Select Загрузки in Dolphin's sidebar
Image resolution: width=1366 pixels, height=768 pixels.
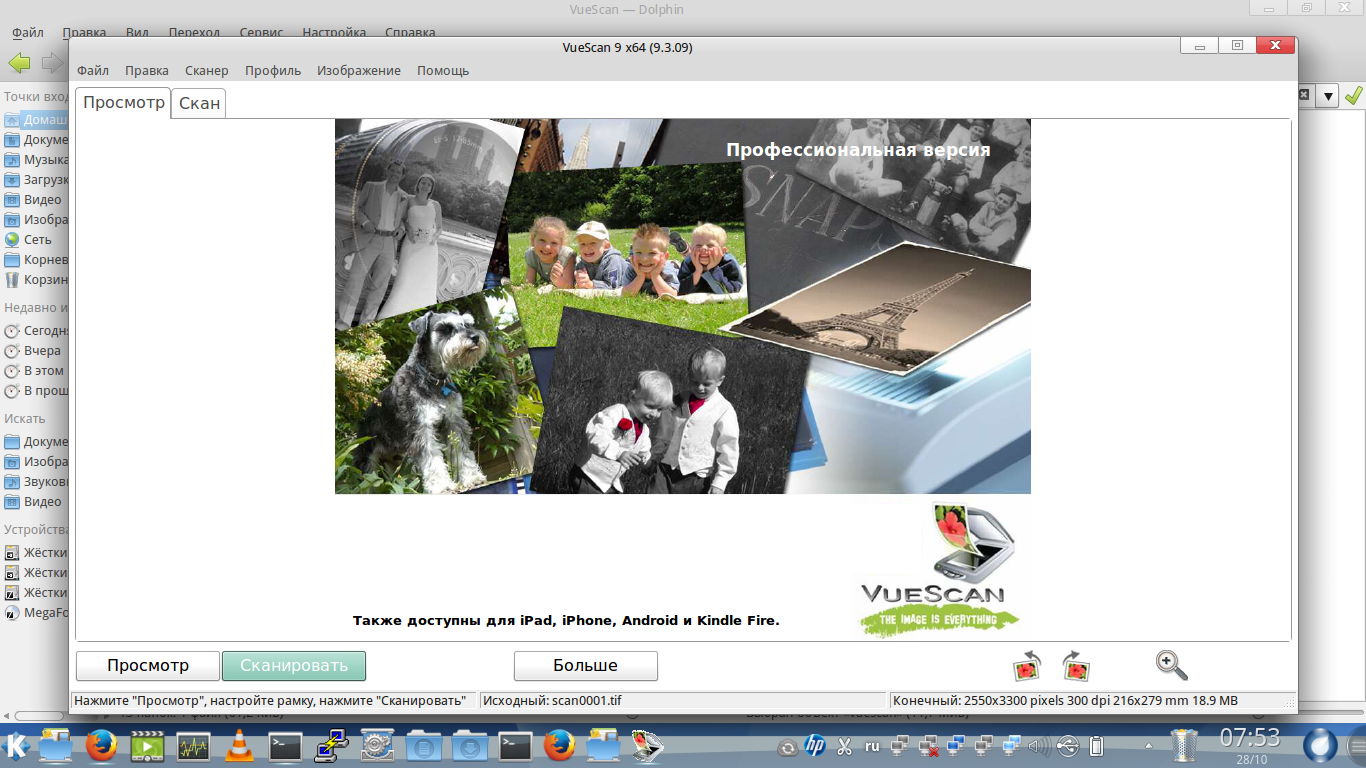coord(36,180)
